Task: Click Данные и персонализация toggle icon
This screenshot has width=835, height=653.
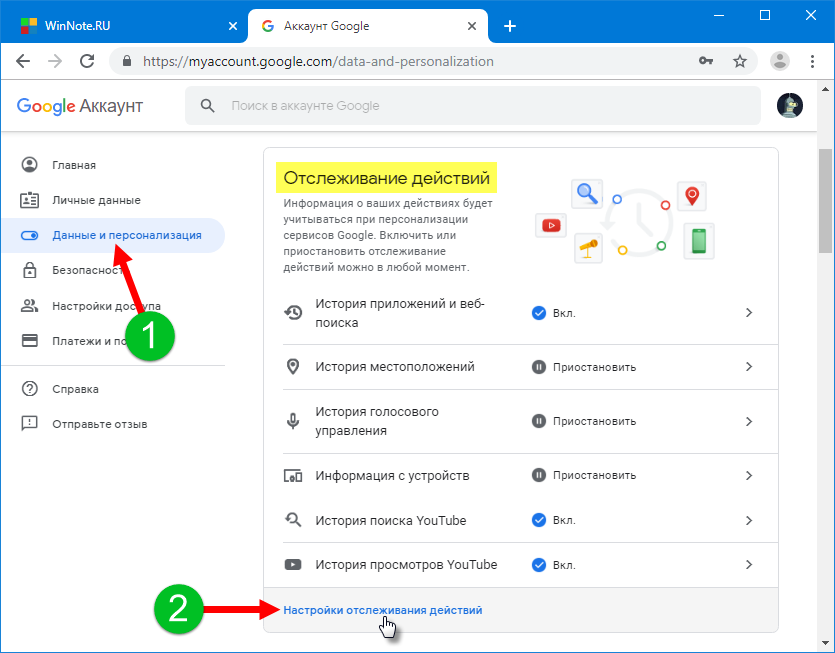Action: point(29,235)
